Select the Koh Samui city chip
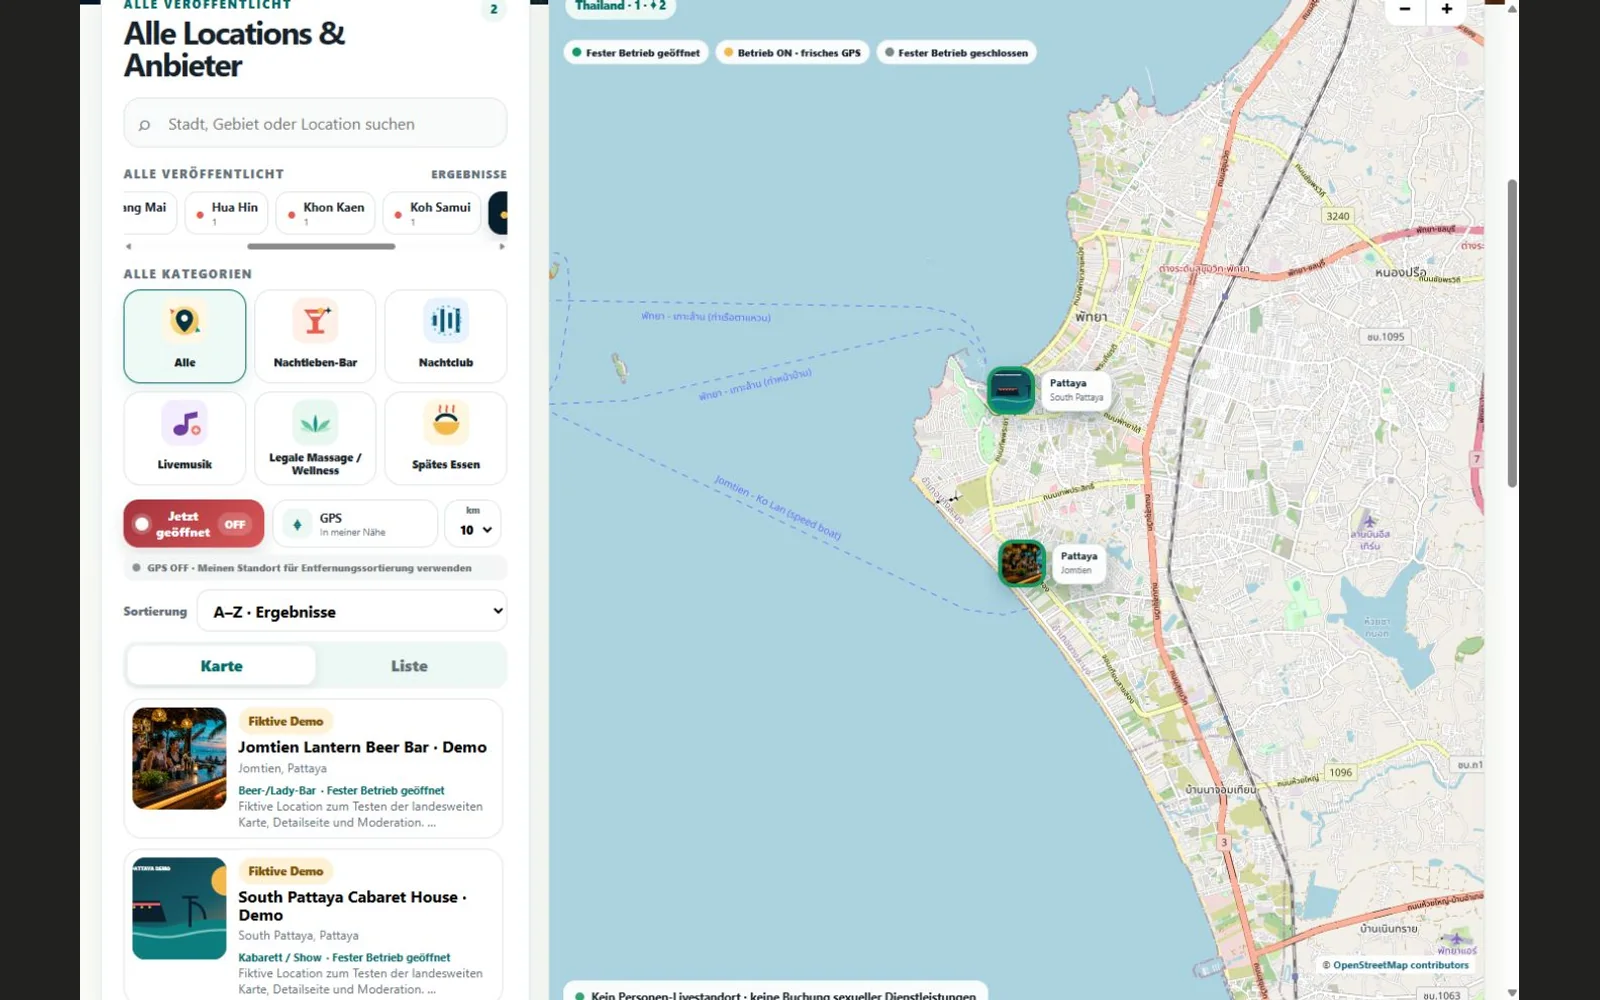Image resolution: width=1600 pixels, height=1000 pixels. tap(432, 213)
